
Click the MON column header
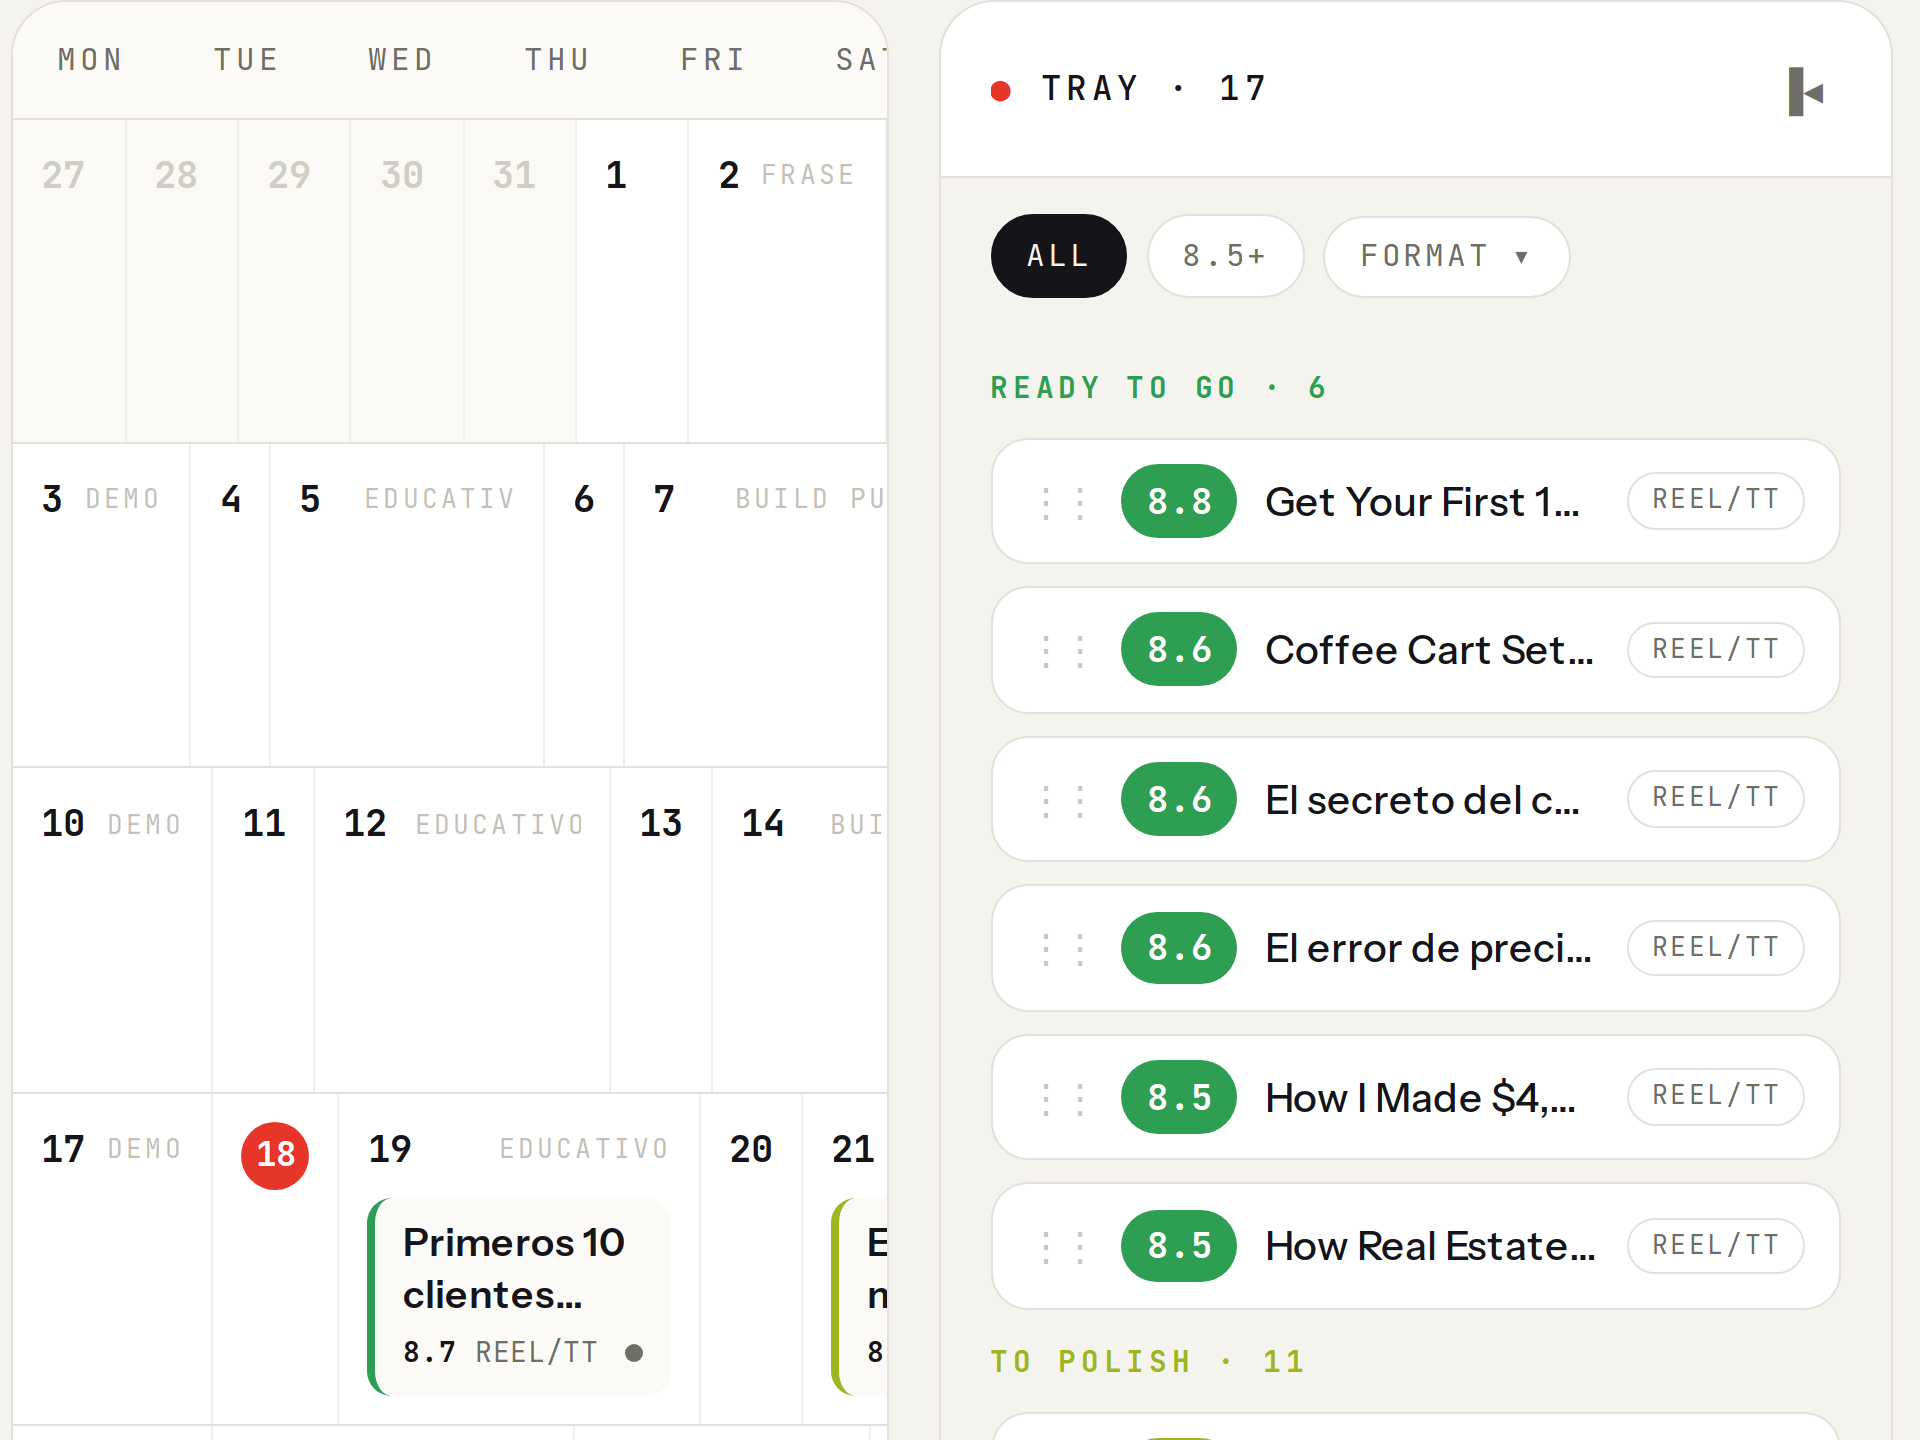tap(90, 60)
